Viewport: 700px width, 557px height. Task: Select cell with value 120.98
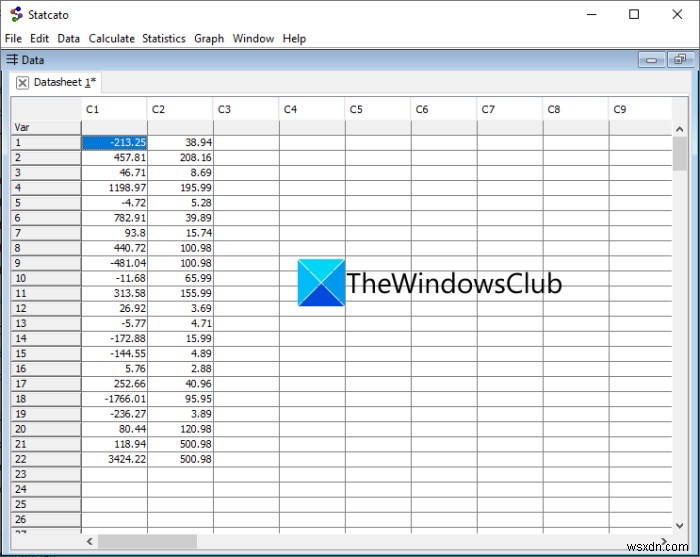point(180,429)
